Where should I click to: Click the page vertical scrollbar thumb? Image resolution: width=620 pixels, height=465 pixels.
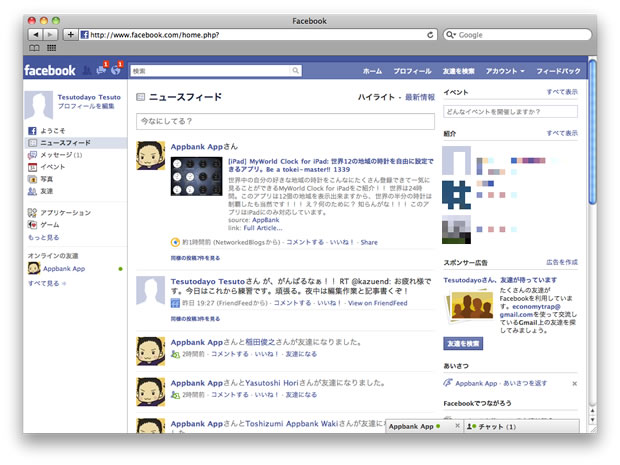[592, 132]
